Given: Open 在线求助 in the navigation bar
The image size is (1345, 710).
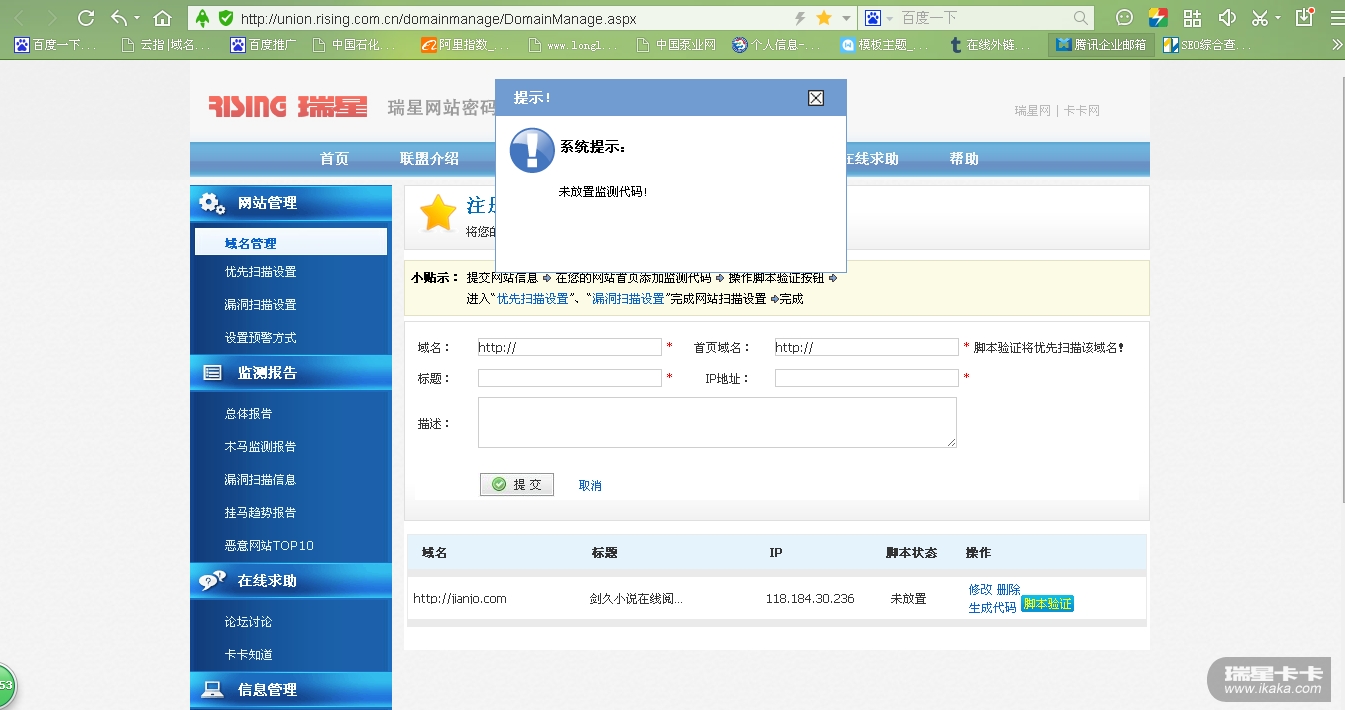Looking at the screenshot, I should 872,159.
